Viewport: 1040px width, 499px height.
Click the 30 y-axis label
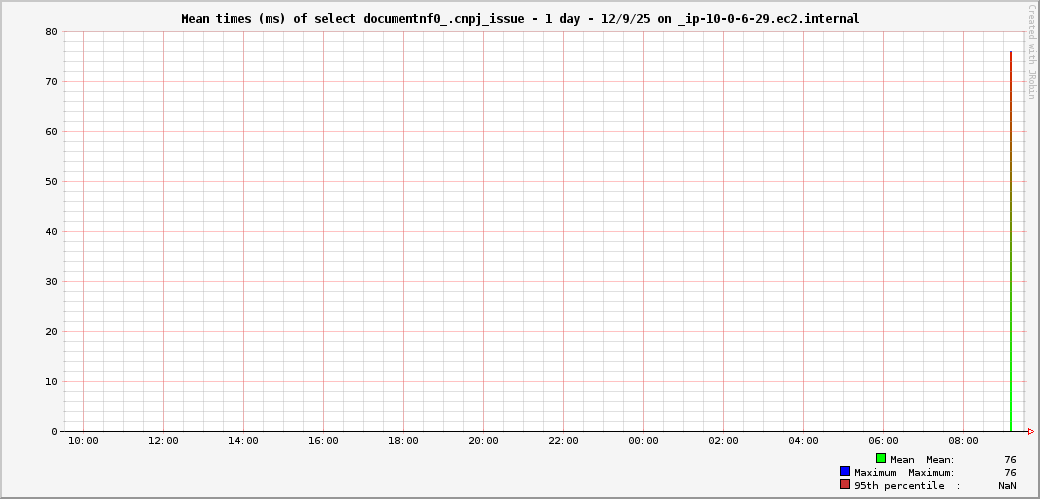click(x=52, y=281)
